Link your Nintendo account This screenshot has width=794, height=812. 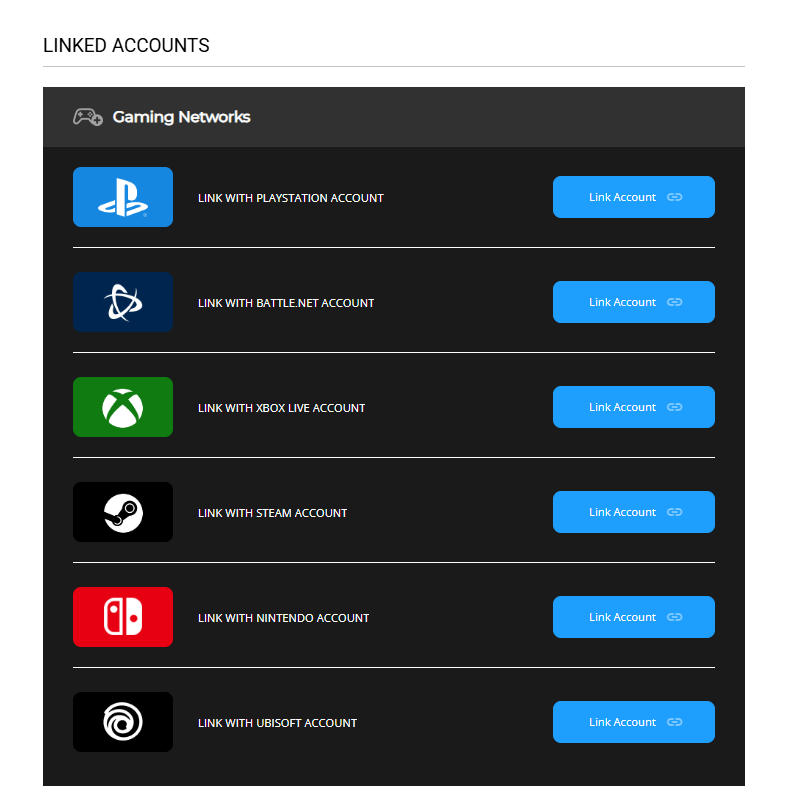pyautogui.click(x=633, y=617)
